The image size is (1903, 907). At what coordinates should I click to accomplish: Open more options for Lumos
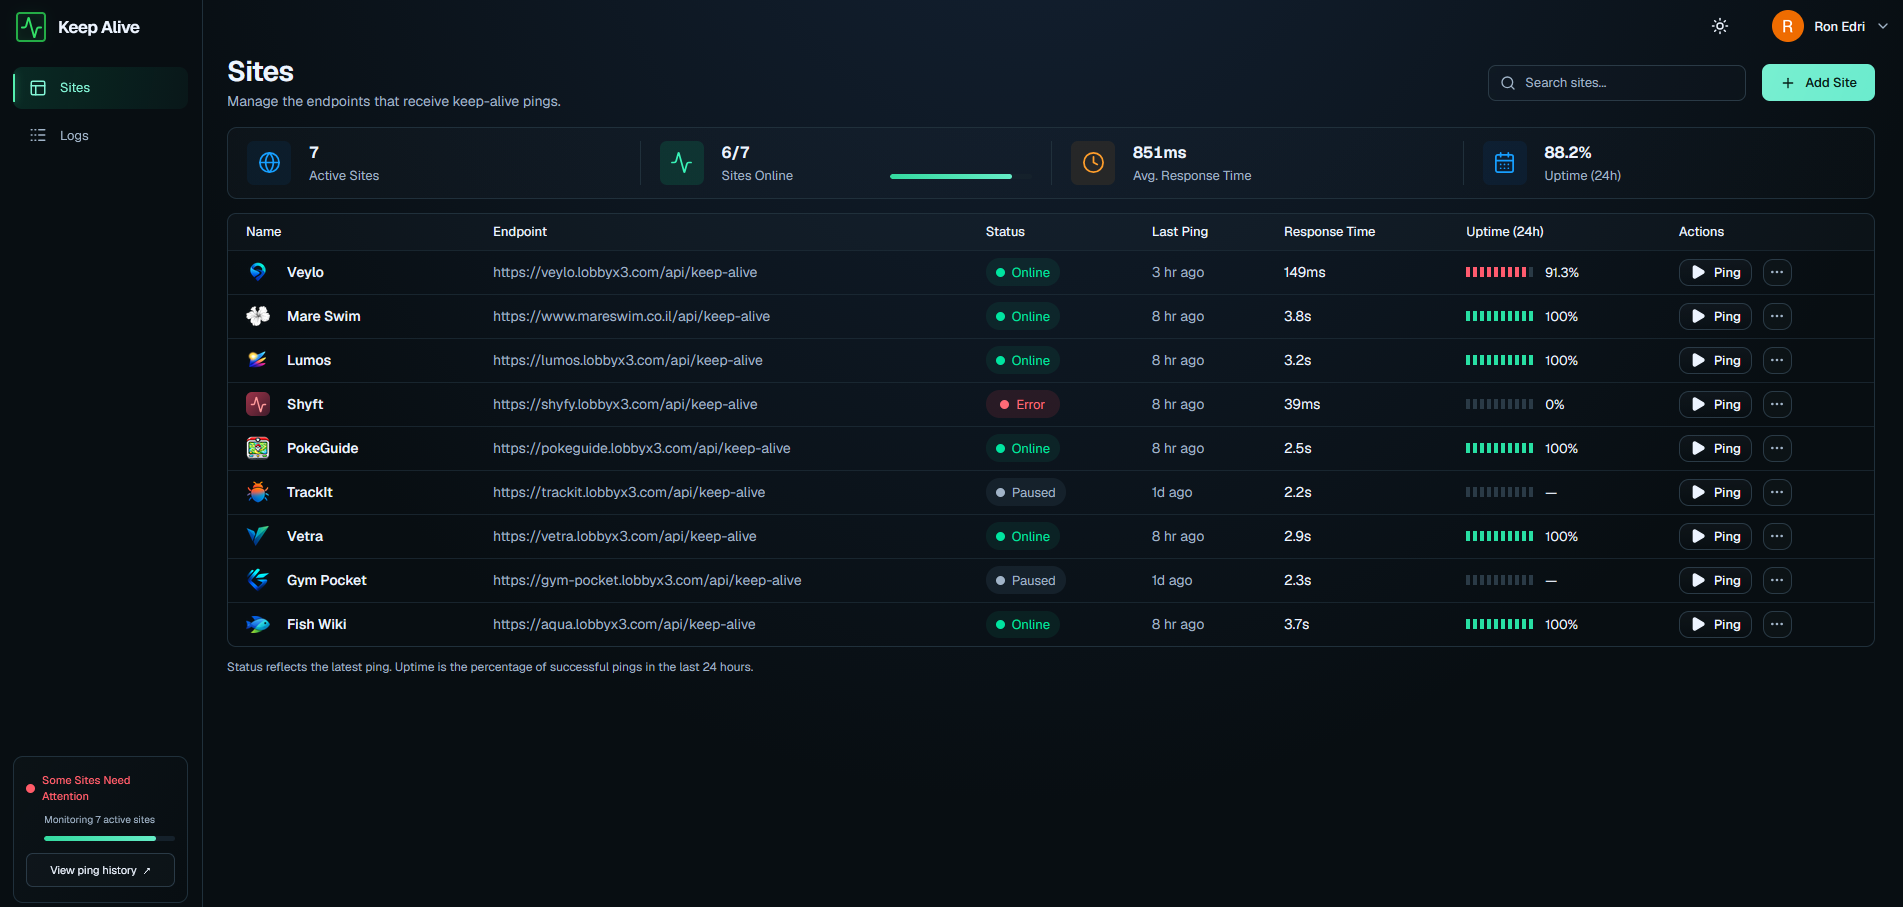[1777, 360]
